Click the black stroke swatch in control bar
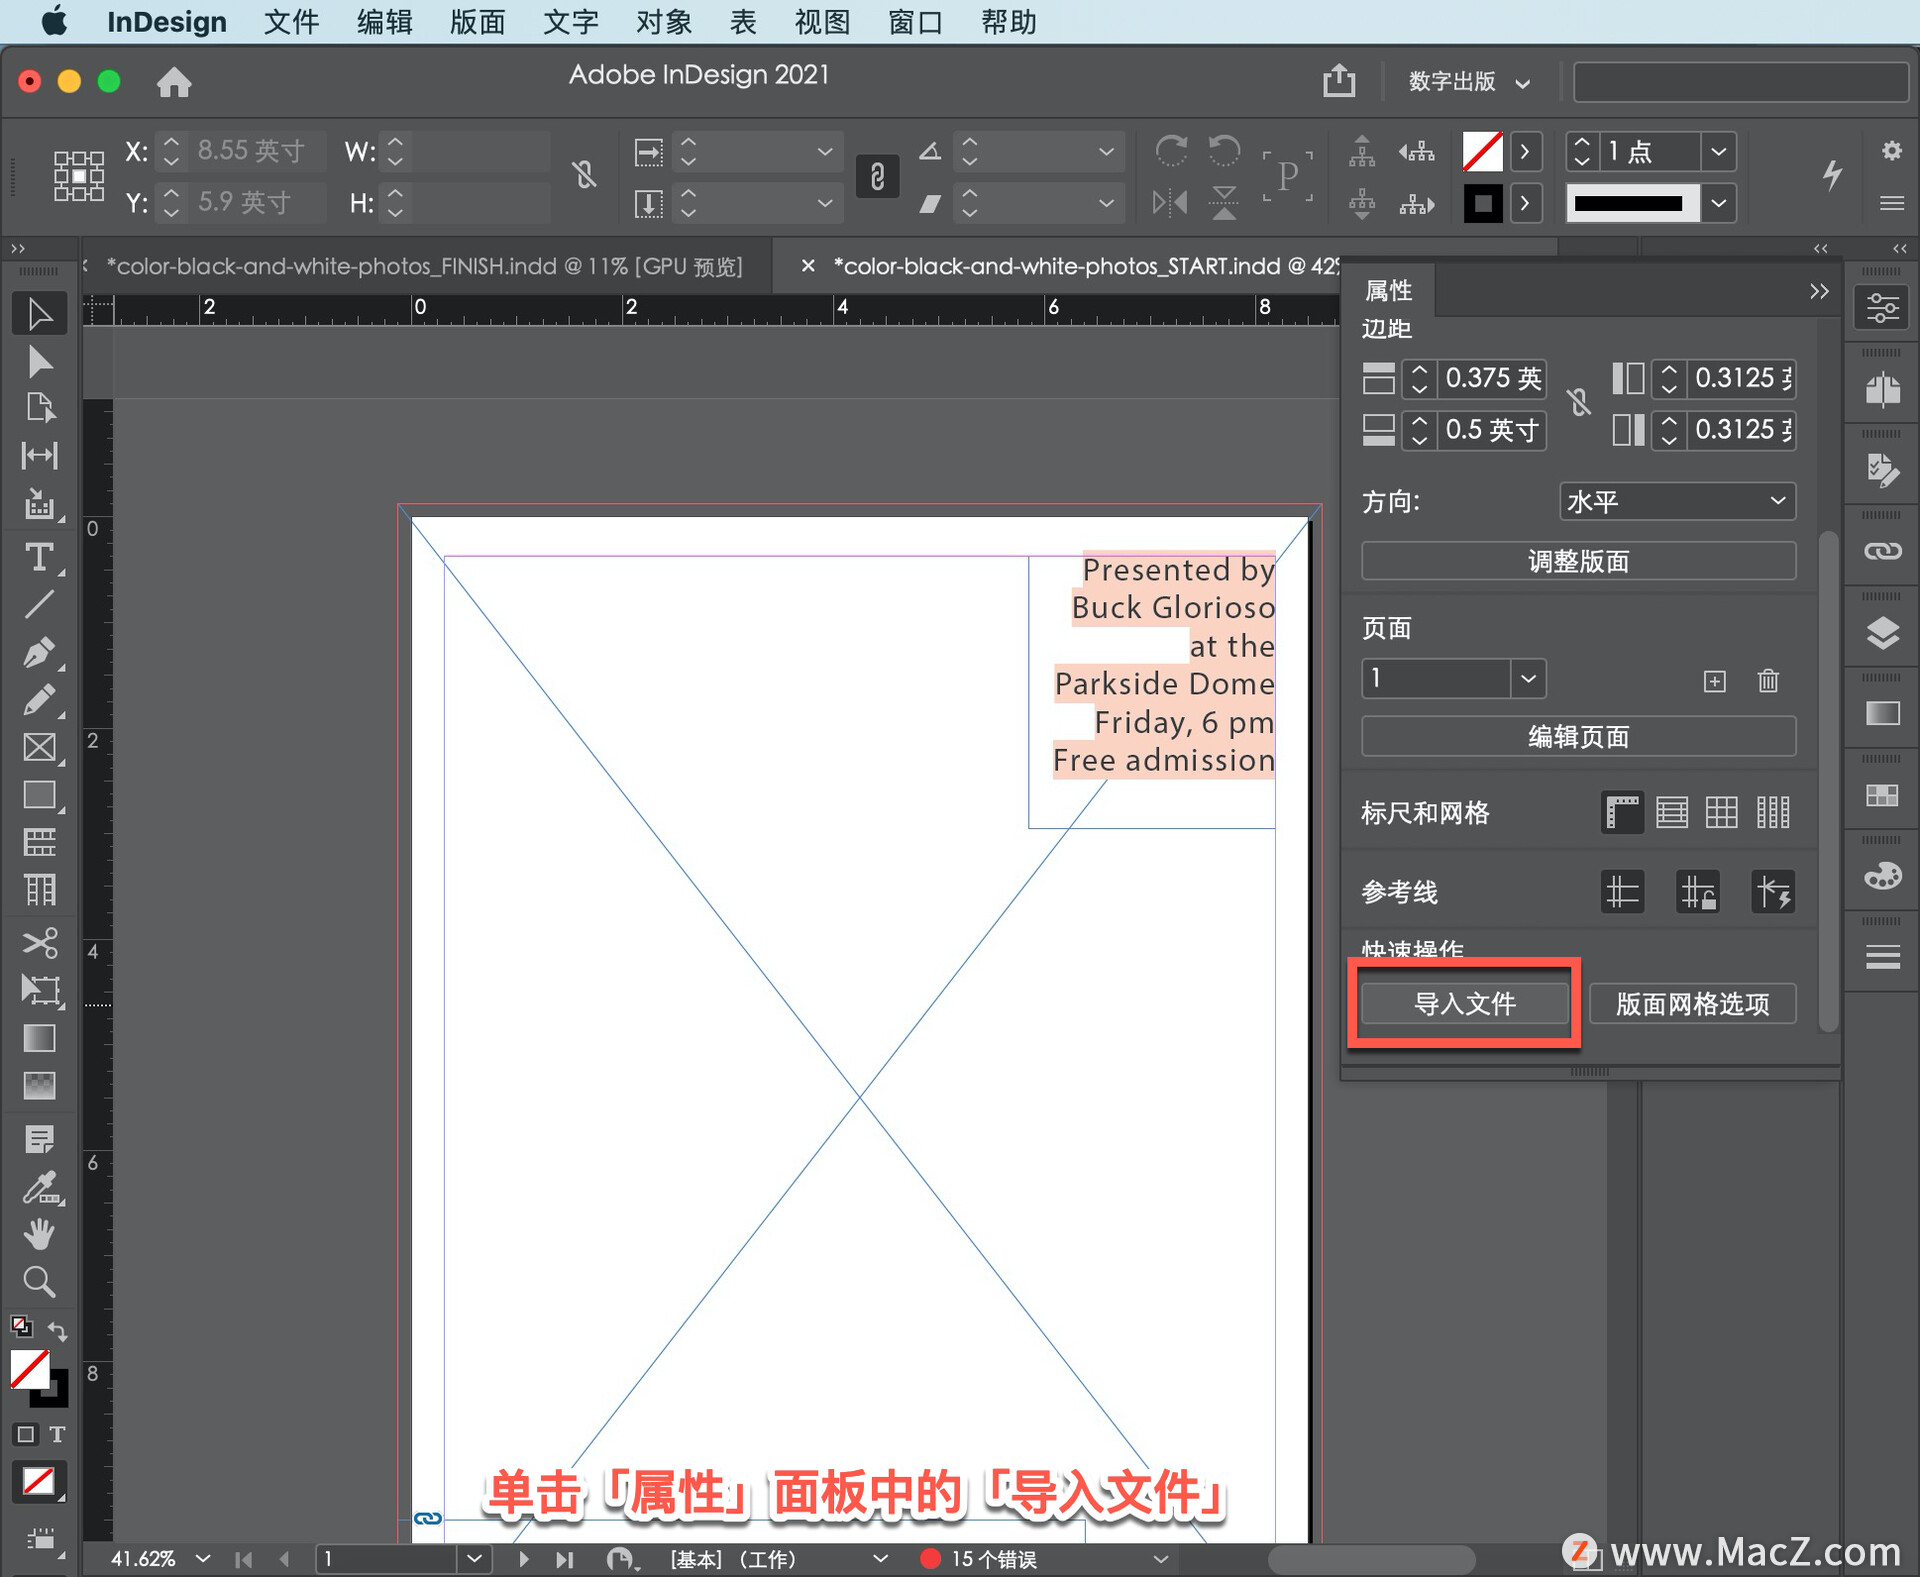This screenshot has height=1577, width=1920. click(x=1482, y=203)
